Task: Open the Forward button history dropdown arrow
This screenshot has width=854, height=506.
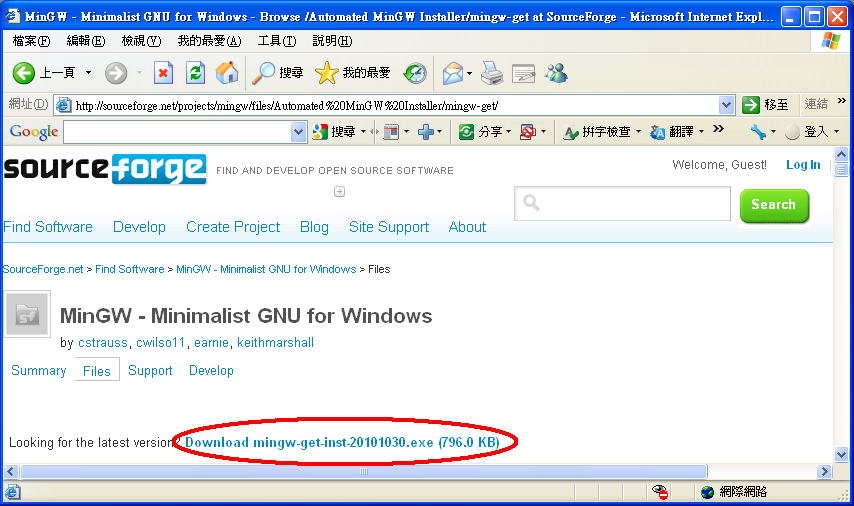Action: pyautogui.click(x=139, y=72)
